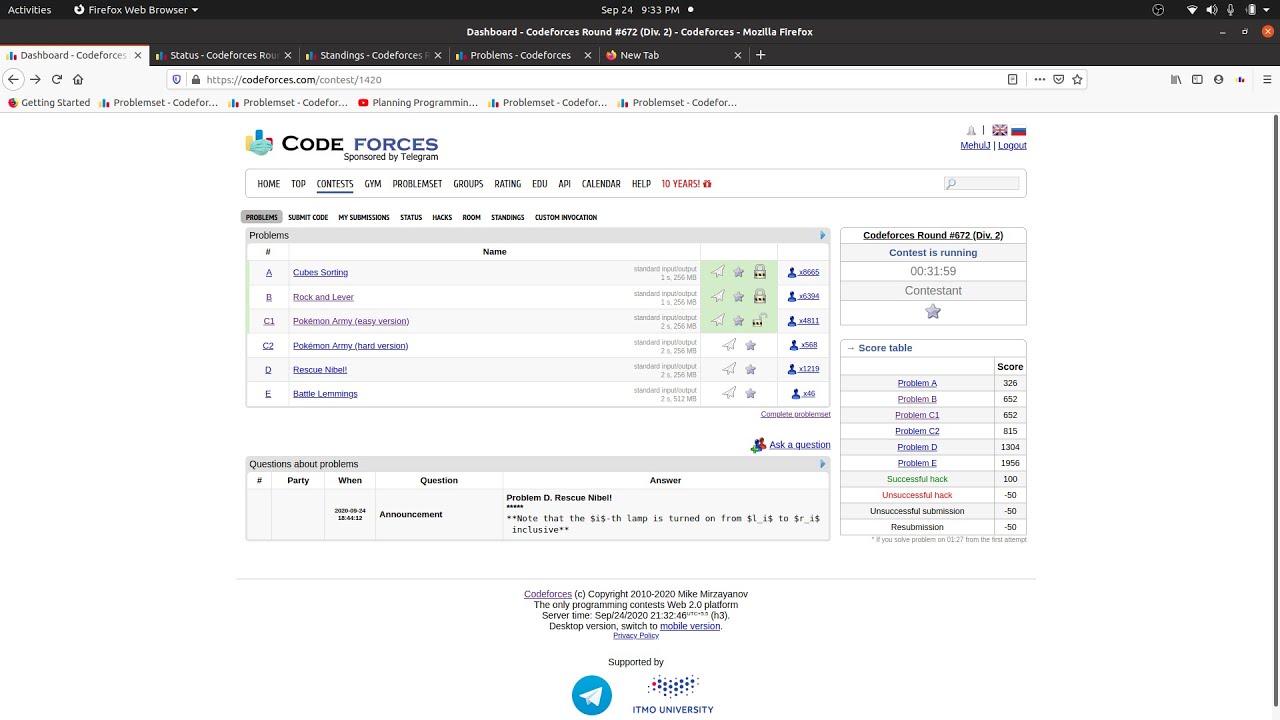Open the Firefox library icon

pos(1176,79)
